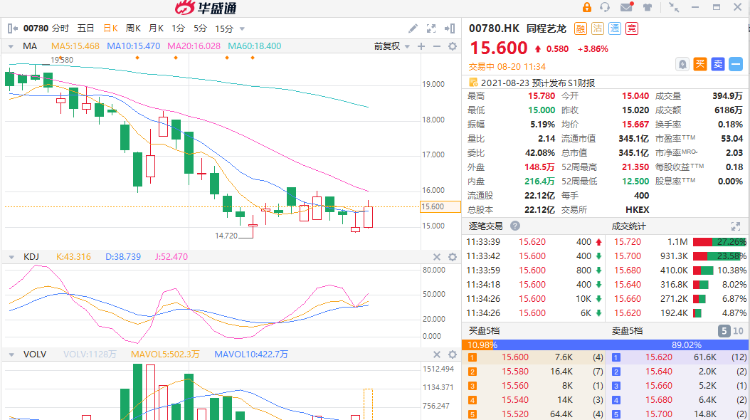
Task: Open more timeframes dropdown arrow
Action: 242,29
